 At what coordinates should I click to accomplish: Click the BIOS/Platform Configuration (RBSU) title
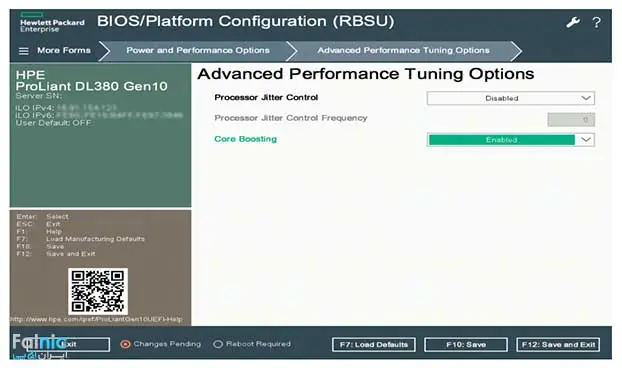coord(246,21)
